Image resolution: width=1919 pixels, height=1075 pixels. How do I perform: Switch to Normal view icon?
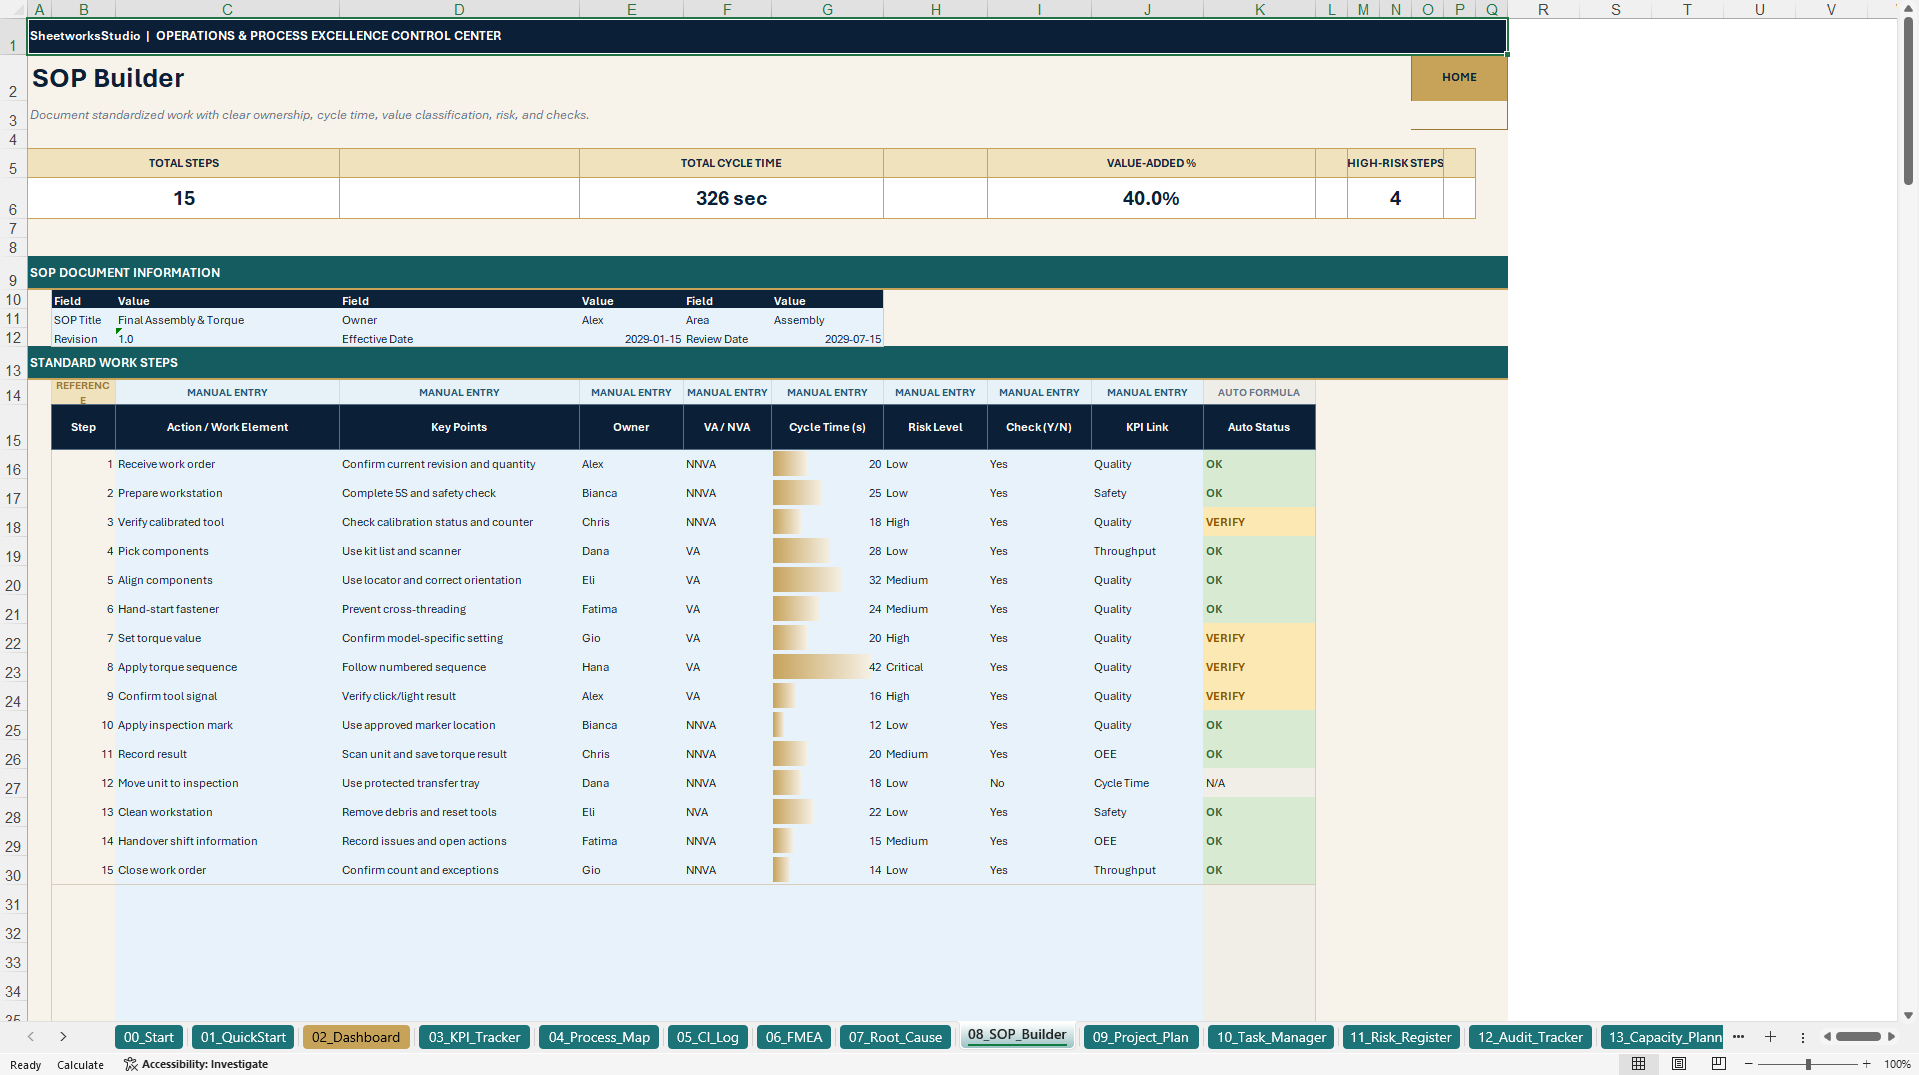(x=1638, y=1064)
